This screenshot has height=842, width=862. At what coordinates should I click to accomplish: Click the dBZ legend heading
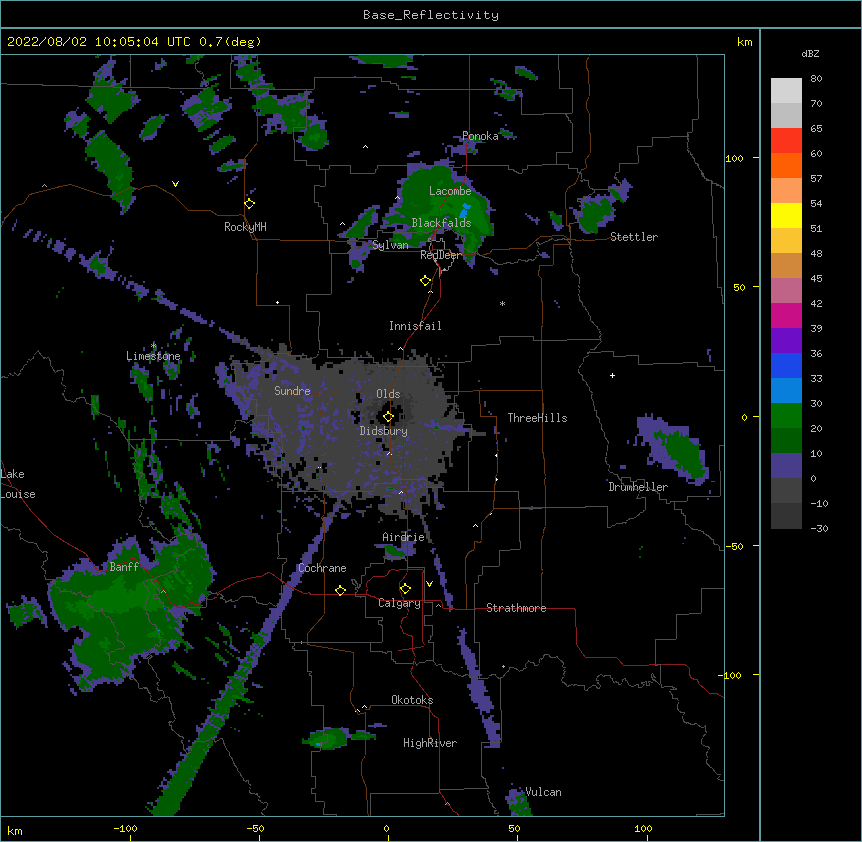(x=810, y=53)
